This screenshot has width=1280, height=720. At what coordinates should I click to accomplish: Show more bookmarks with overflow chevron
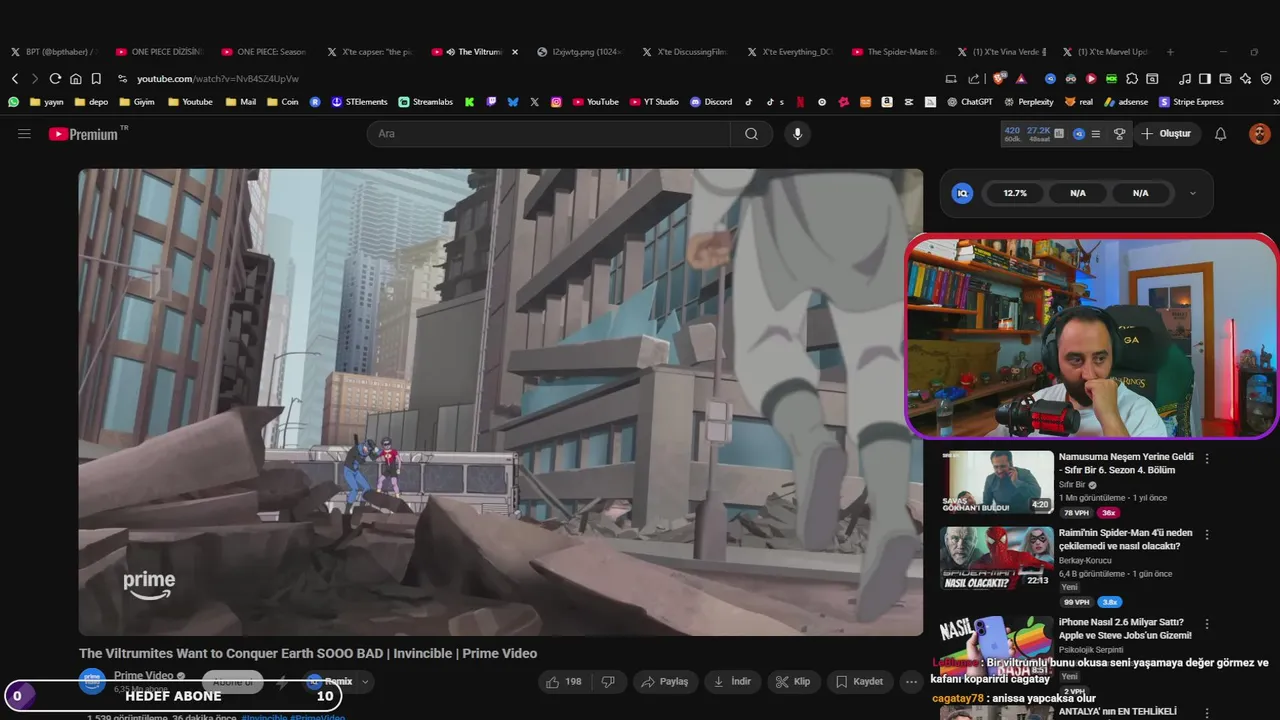[1275, 102]
